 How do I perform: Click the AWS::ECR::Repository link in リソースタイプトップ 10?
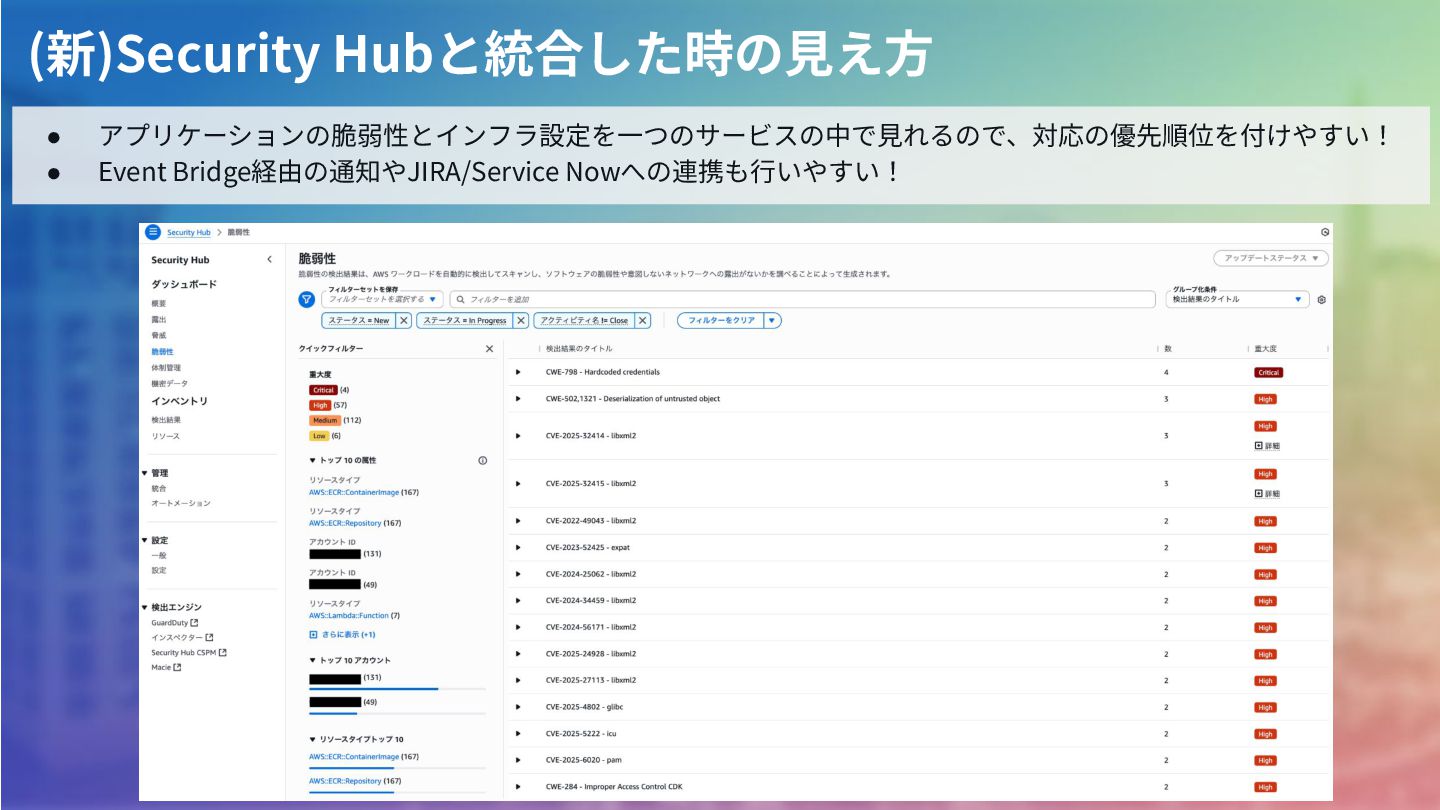345,781
